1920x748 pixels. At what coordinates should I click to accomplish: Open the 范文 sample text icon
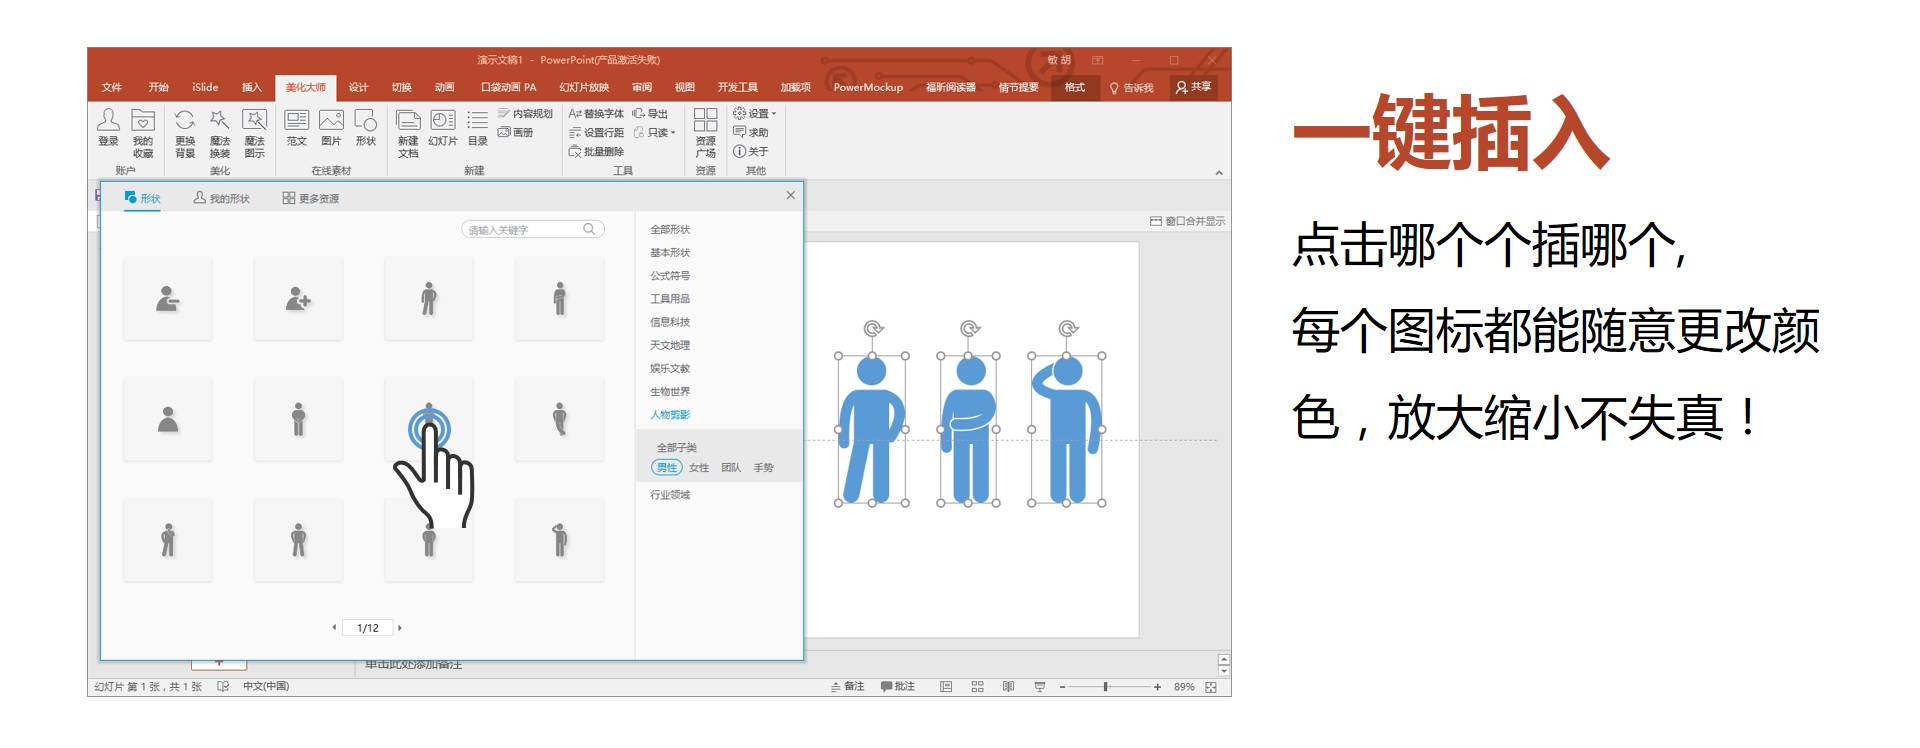point(297,128)
